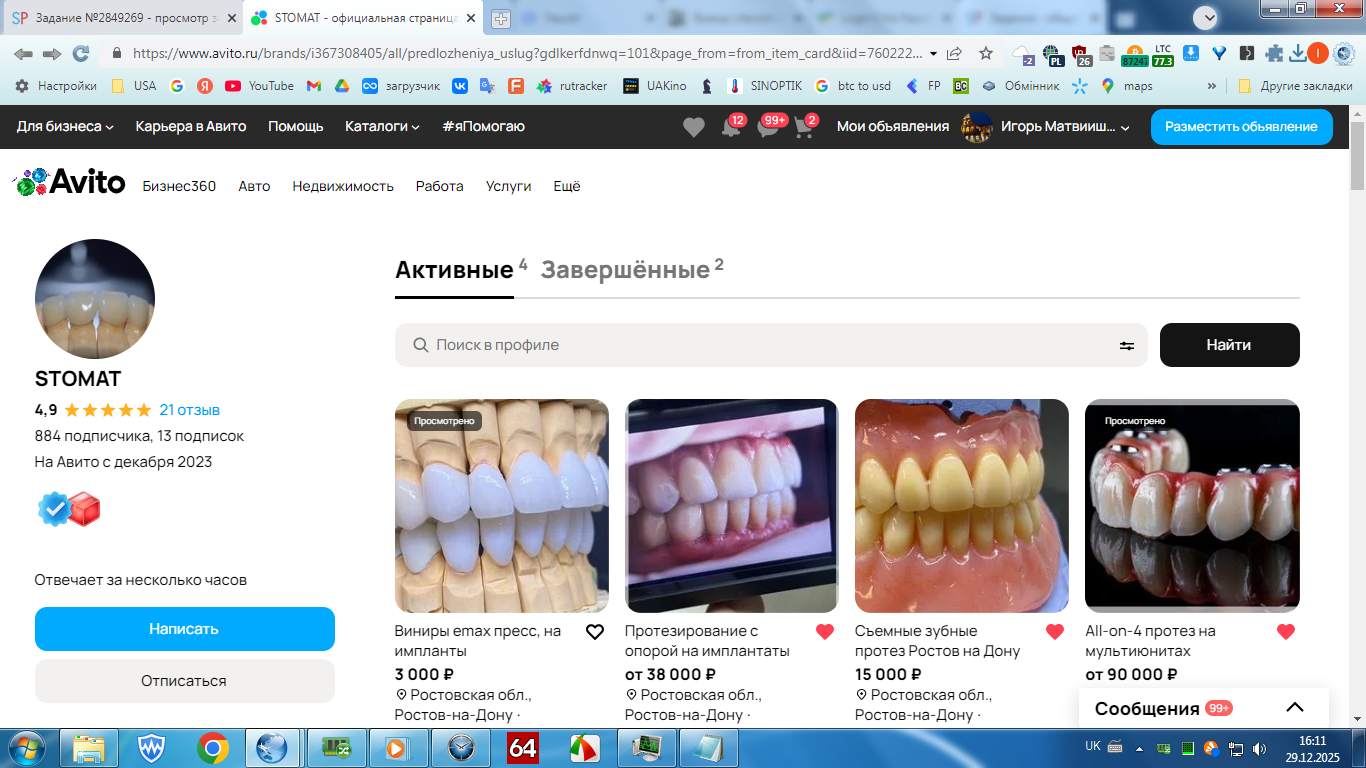The height and width of the screenshot is (768, 1366).
Task: Share page via address bar share icon
Action: pyautogui.click(x=955, y=53)
